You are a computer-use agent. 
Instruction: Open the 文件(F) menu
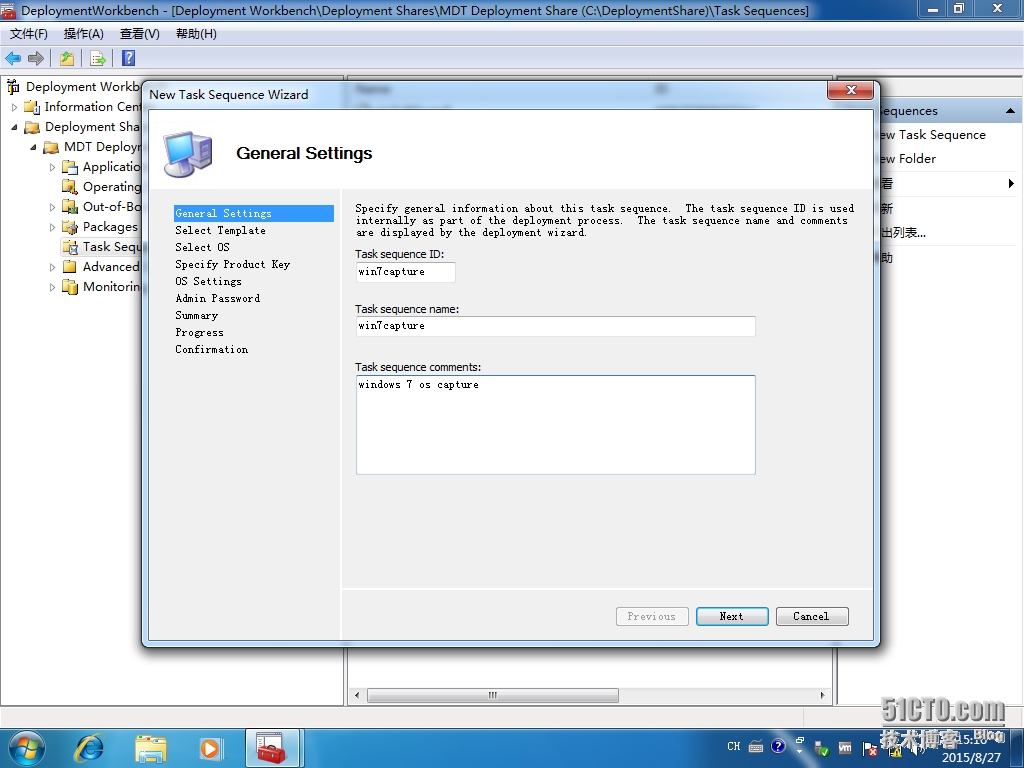[x=28, y=34]
